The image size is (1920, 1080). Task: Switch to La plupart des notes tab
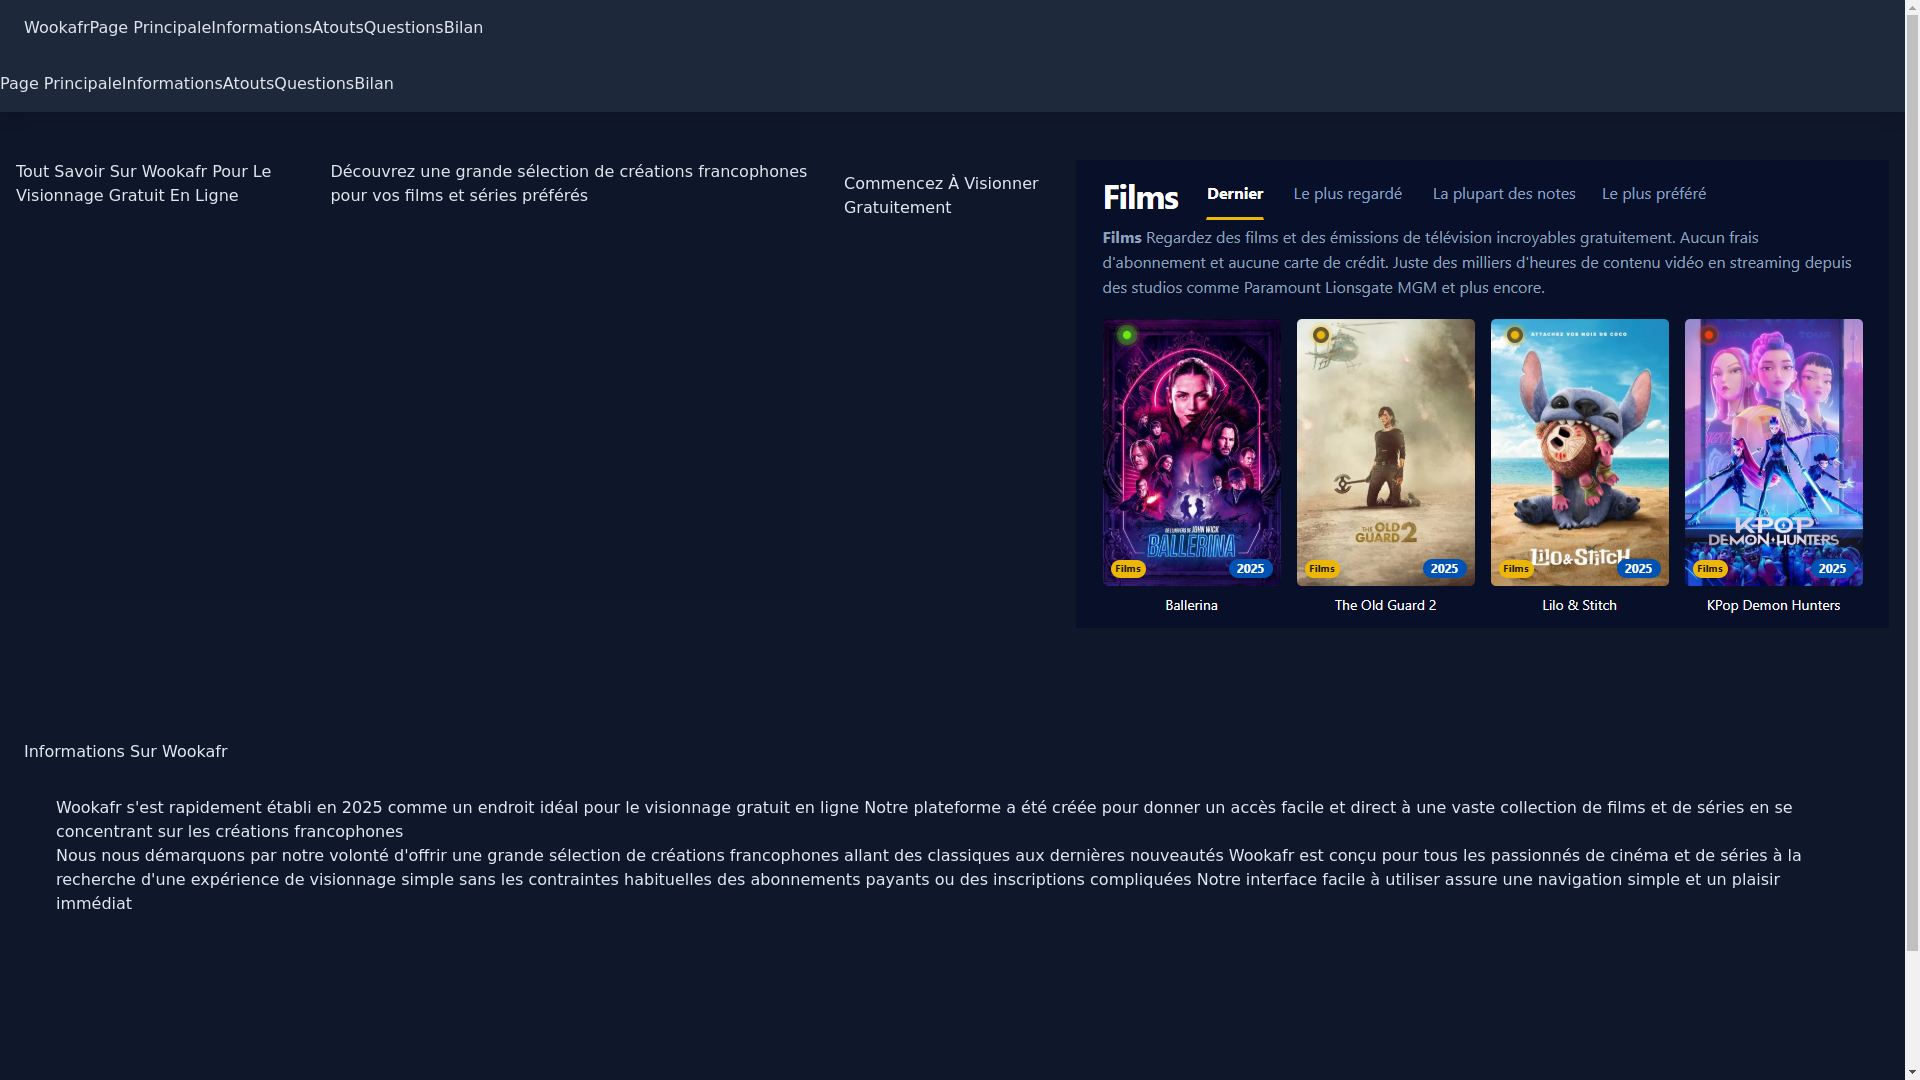tap(1504, 194)
